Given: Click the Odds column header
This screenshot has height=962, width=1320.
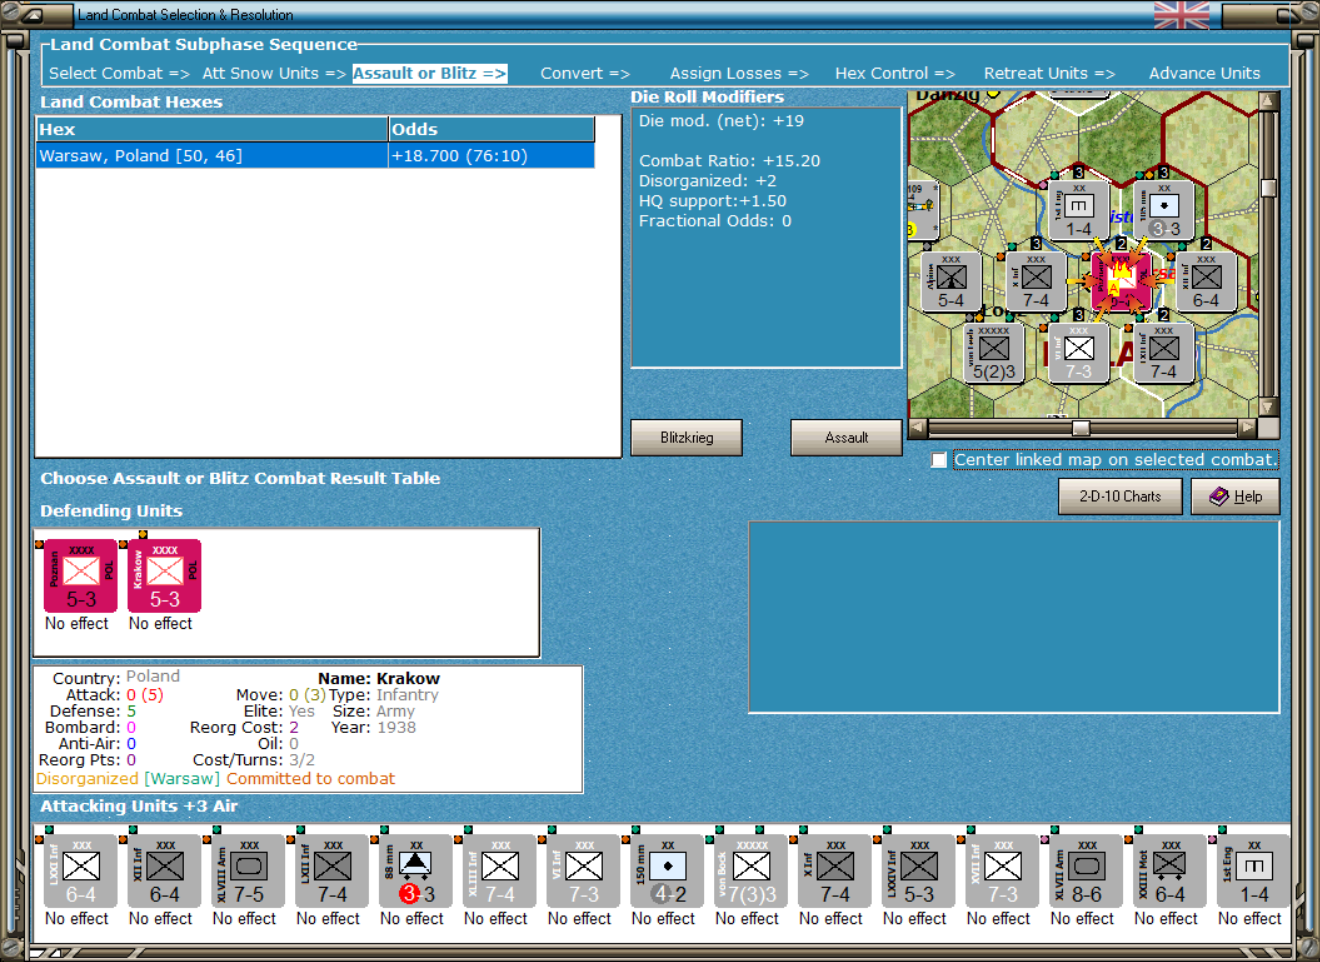Looking at the screenshot, I should (491, 129).
